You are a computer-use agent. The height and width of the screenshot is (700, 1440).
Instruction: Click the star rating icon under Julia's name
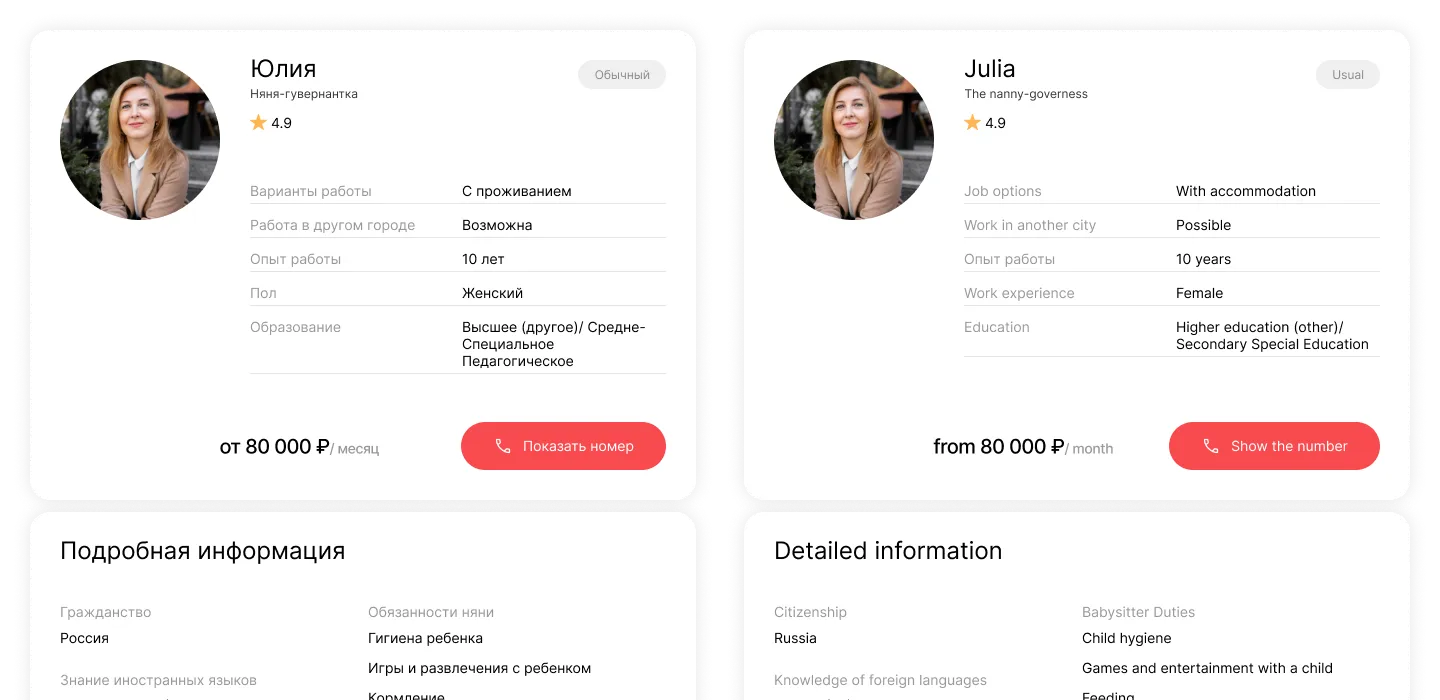[x=972, y=122]
